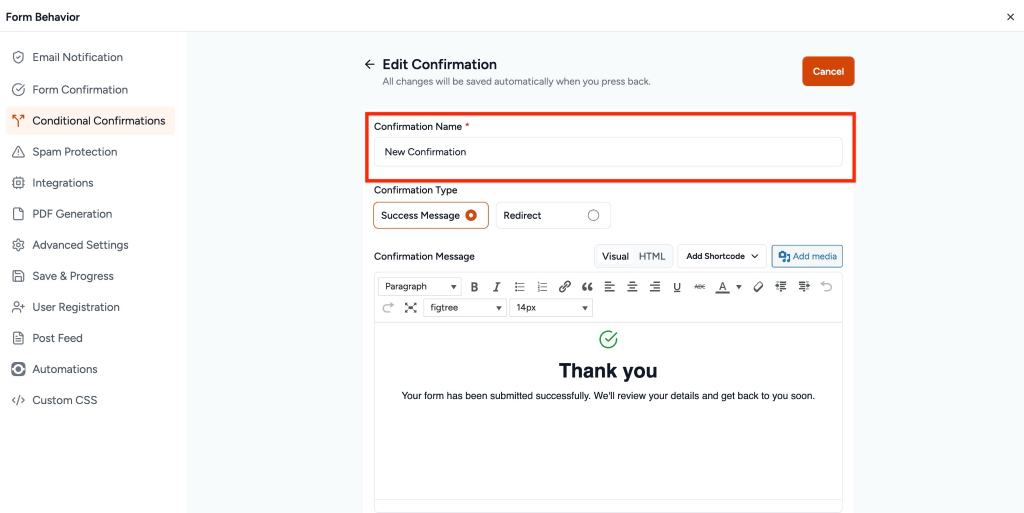Toggle fullscreen editor mode
Screen dimensions: 1024x513
(411, 307)
